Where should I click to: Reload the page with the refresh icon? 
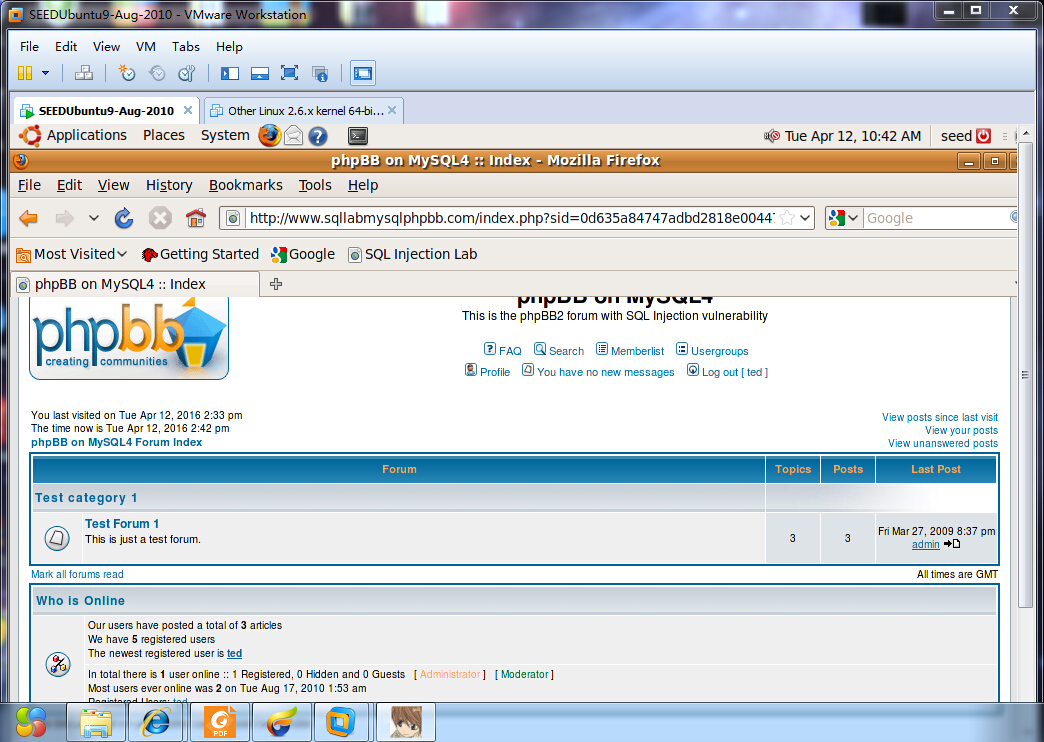(124, 218)
